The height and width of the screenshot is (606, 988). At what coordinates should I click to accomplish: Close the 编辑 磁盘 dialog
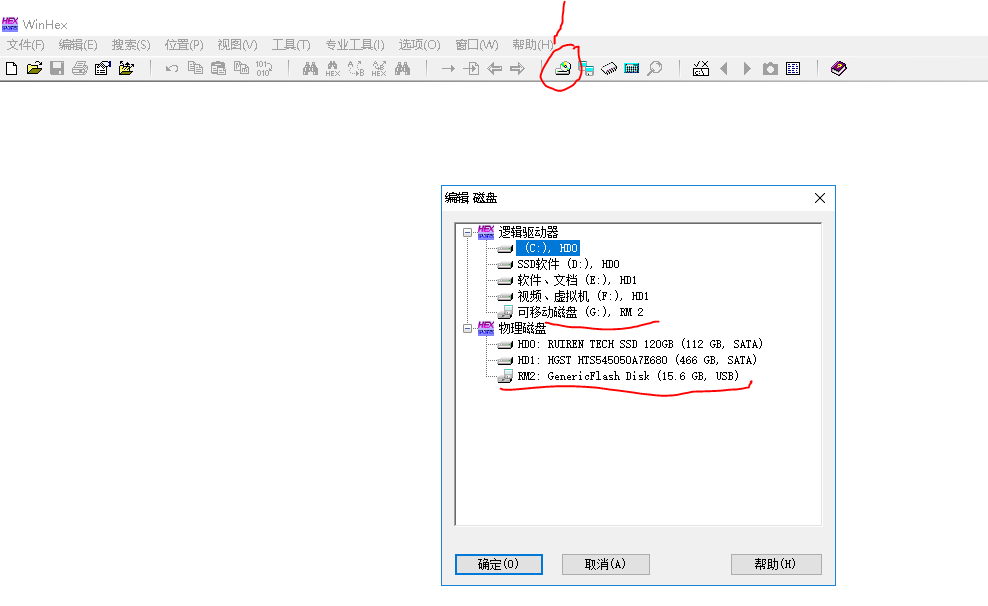[820, 198]
